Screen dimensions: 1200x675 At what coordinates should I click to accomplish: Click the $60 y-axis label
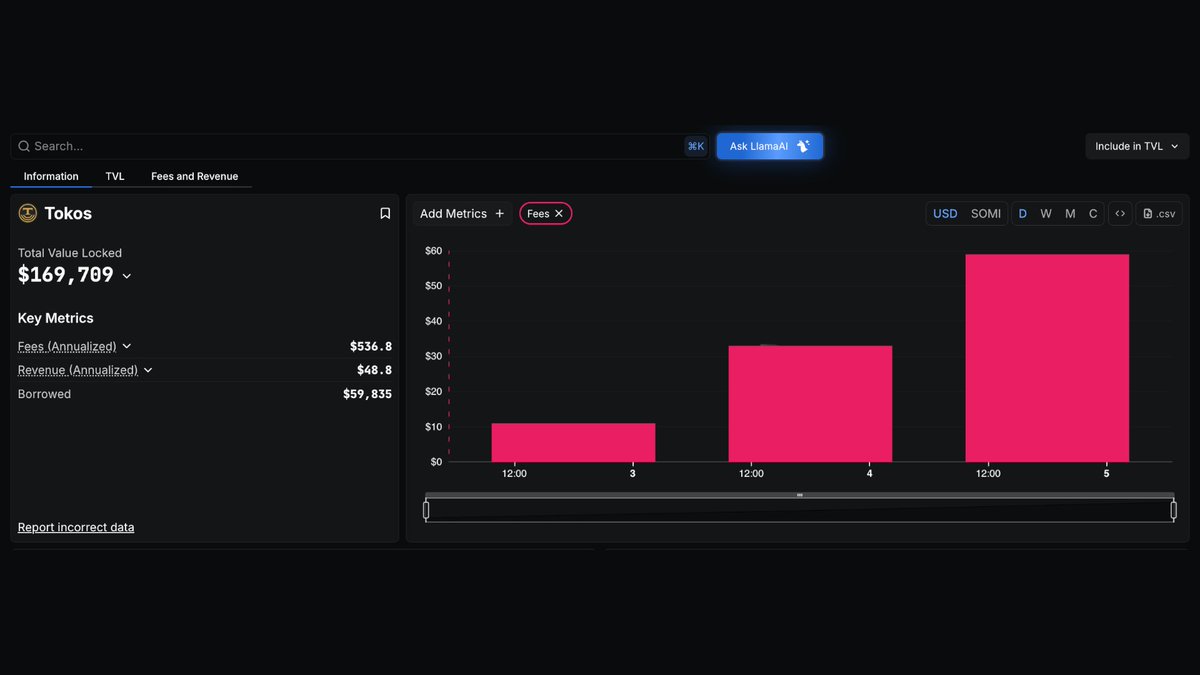click(433, 251)
